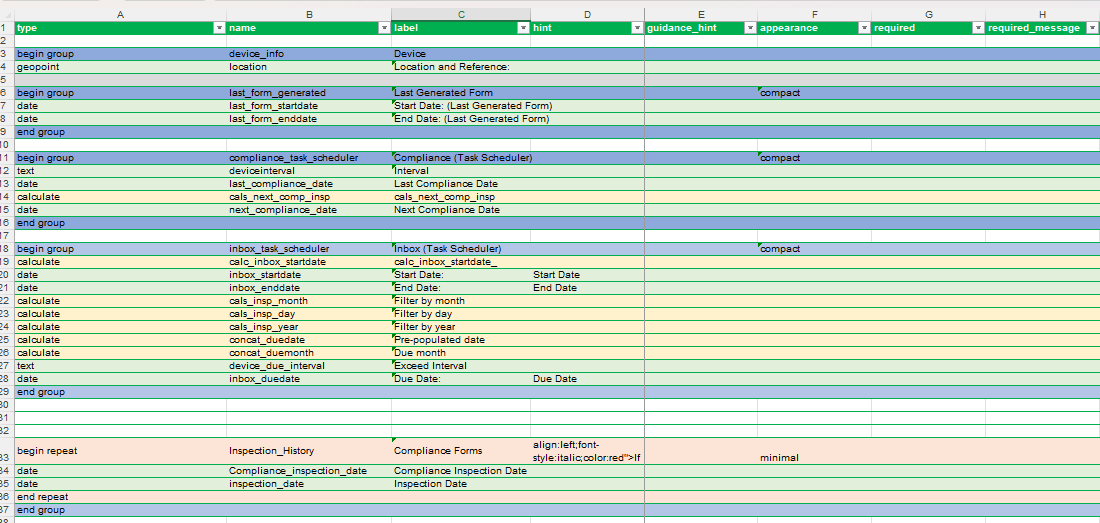
Task: Click the 'Compliance_inspection_date' cell
Action: coord(309,471)
